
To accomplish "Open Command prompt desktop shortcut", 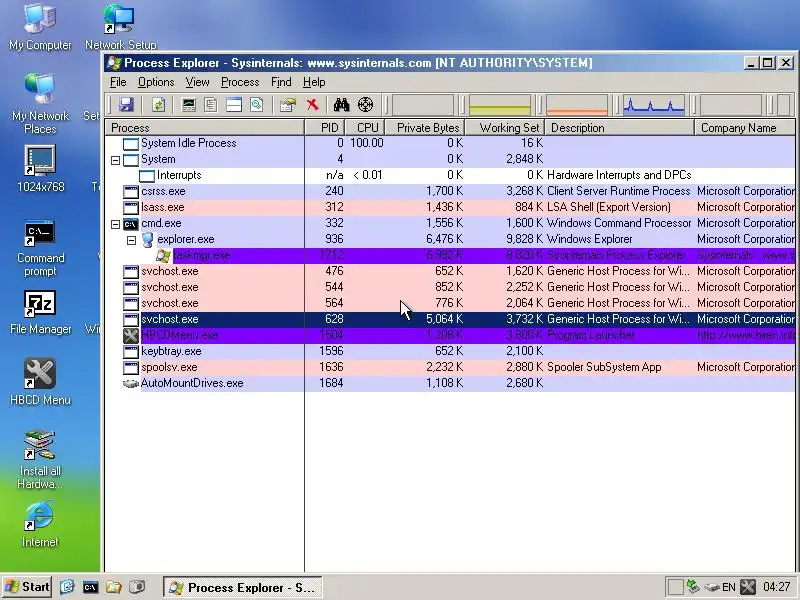I will pos(40,248).
